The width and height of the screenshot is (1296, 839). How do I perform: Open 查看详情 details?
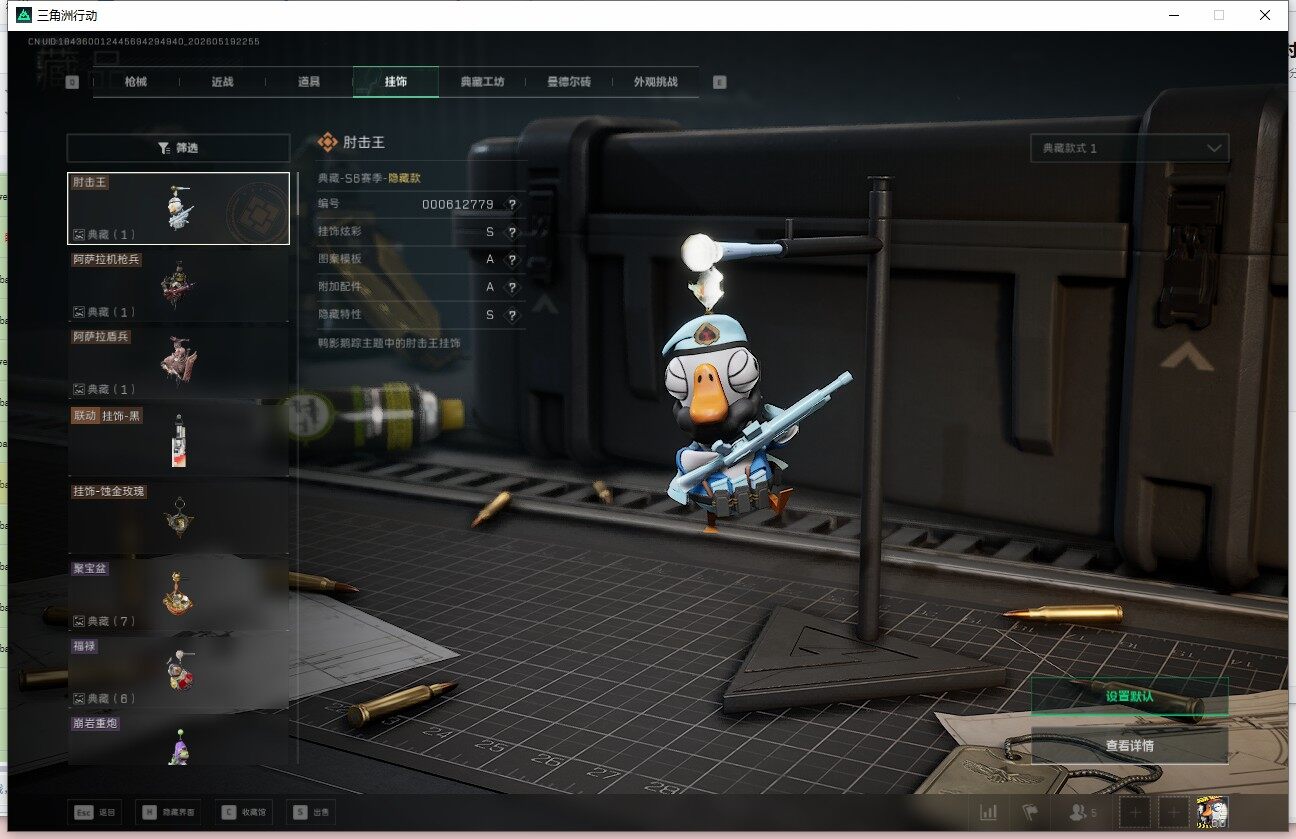[x=1129, y=745]
